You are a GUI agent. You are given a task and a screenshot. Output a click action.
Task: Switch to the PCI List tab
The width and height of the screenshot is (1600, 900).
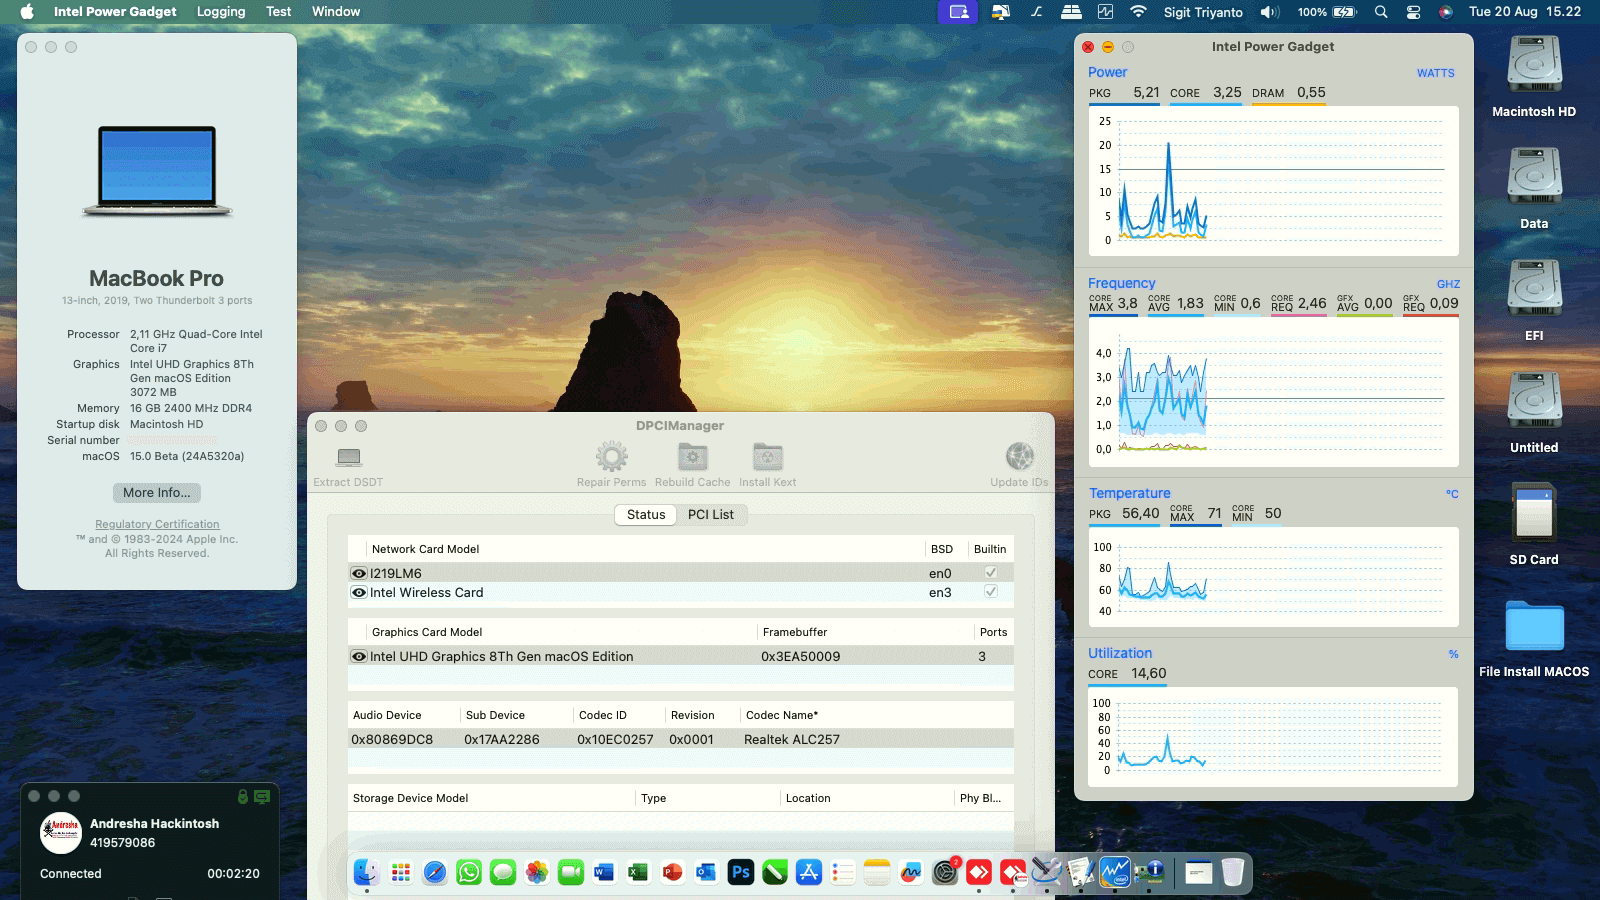(711, 514)
